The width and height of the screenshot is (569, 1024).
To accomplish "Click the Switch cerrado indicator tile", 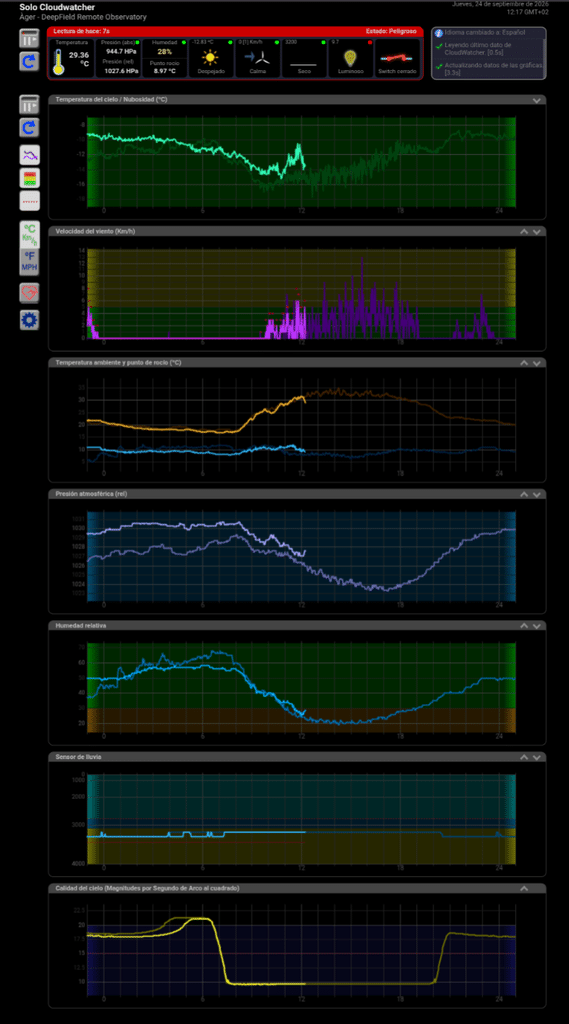I will [399, 58].
